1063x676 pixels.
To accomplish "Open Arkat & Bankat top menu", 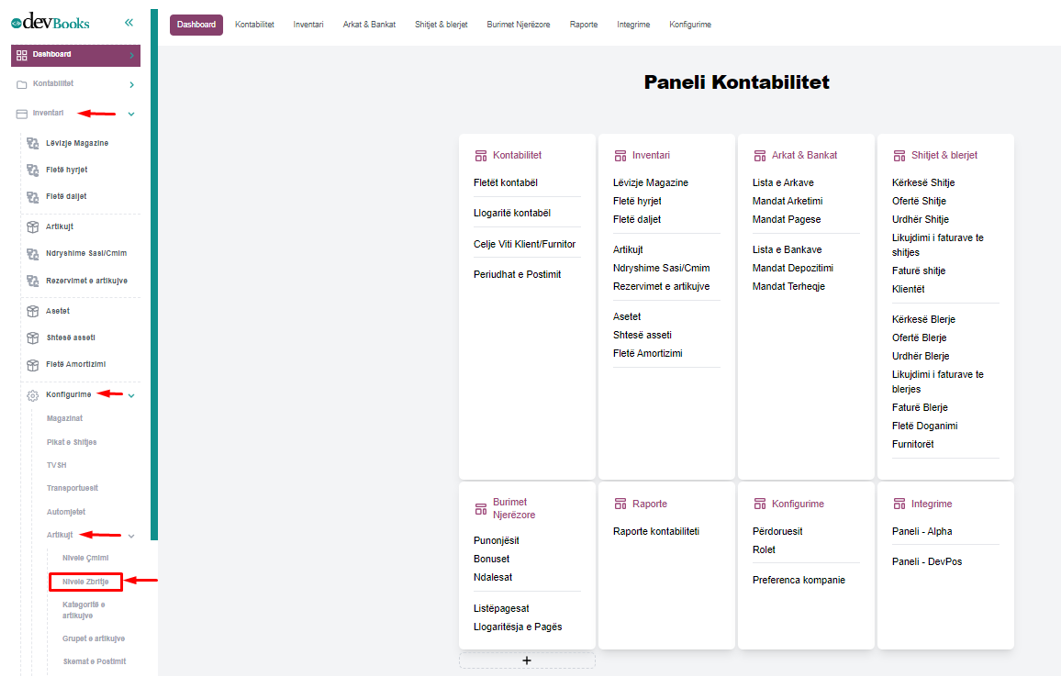I will pyautogui.click(x=369, y=24).
